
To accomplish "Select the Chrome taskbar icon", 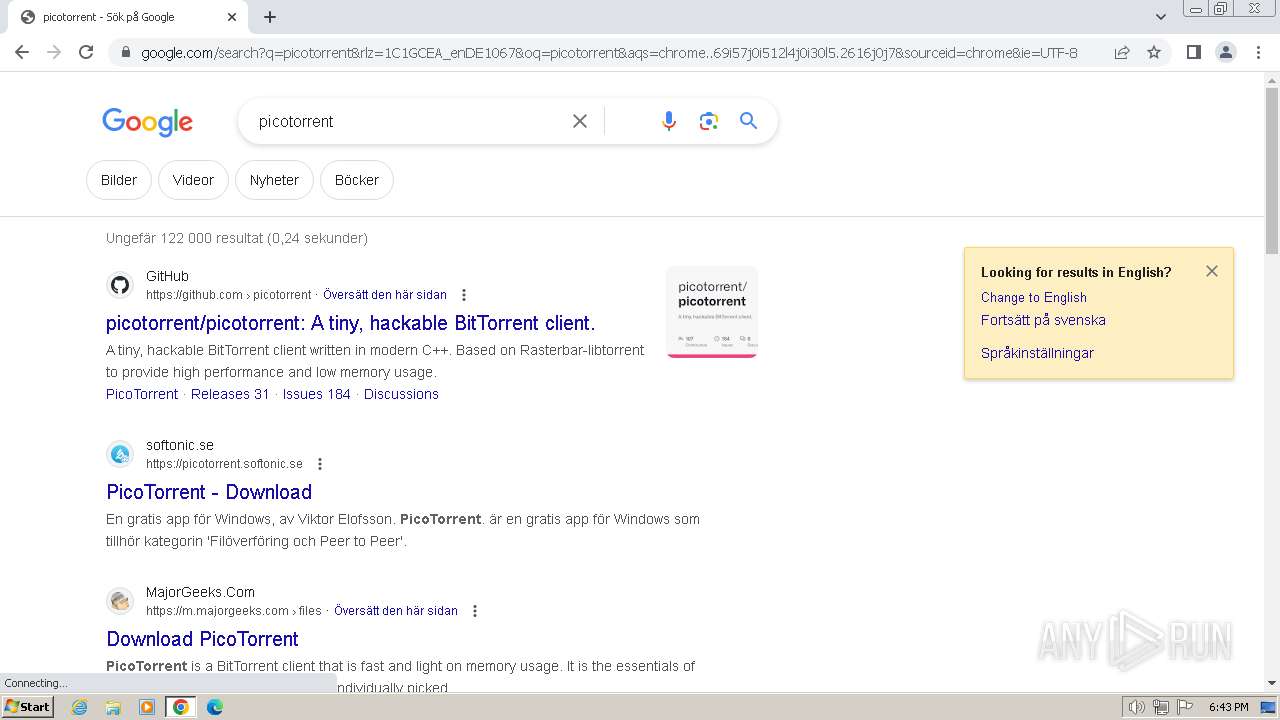I will pos(181,707).
